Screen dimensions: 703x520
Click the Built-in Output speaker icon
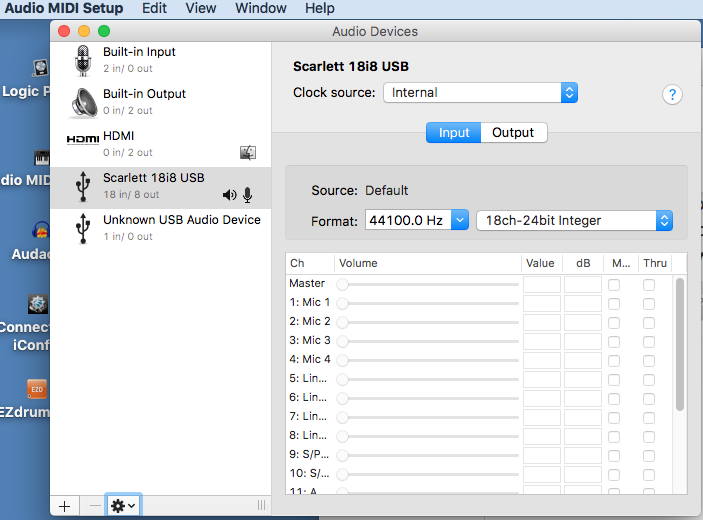[84, 102]
